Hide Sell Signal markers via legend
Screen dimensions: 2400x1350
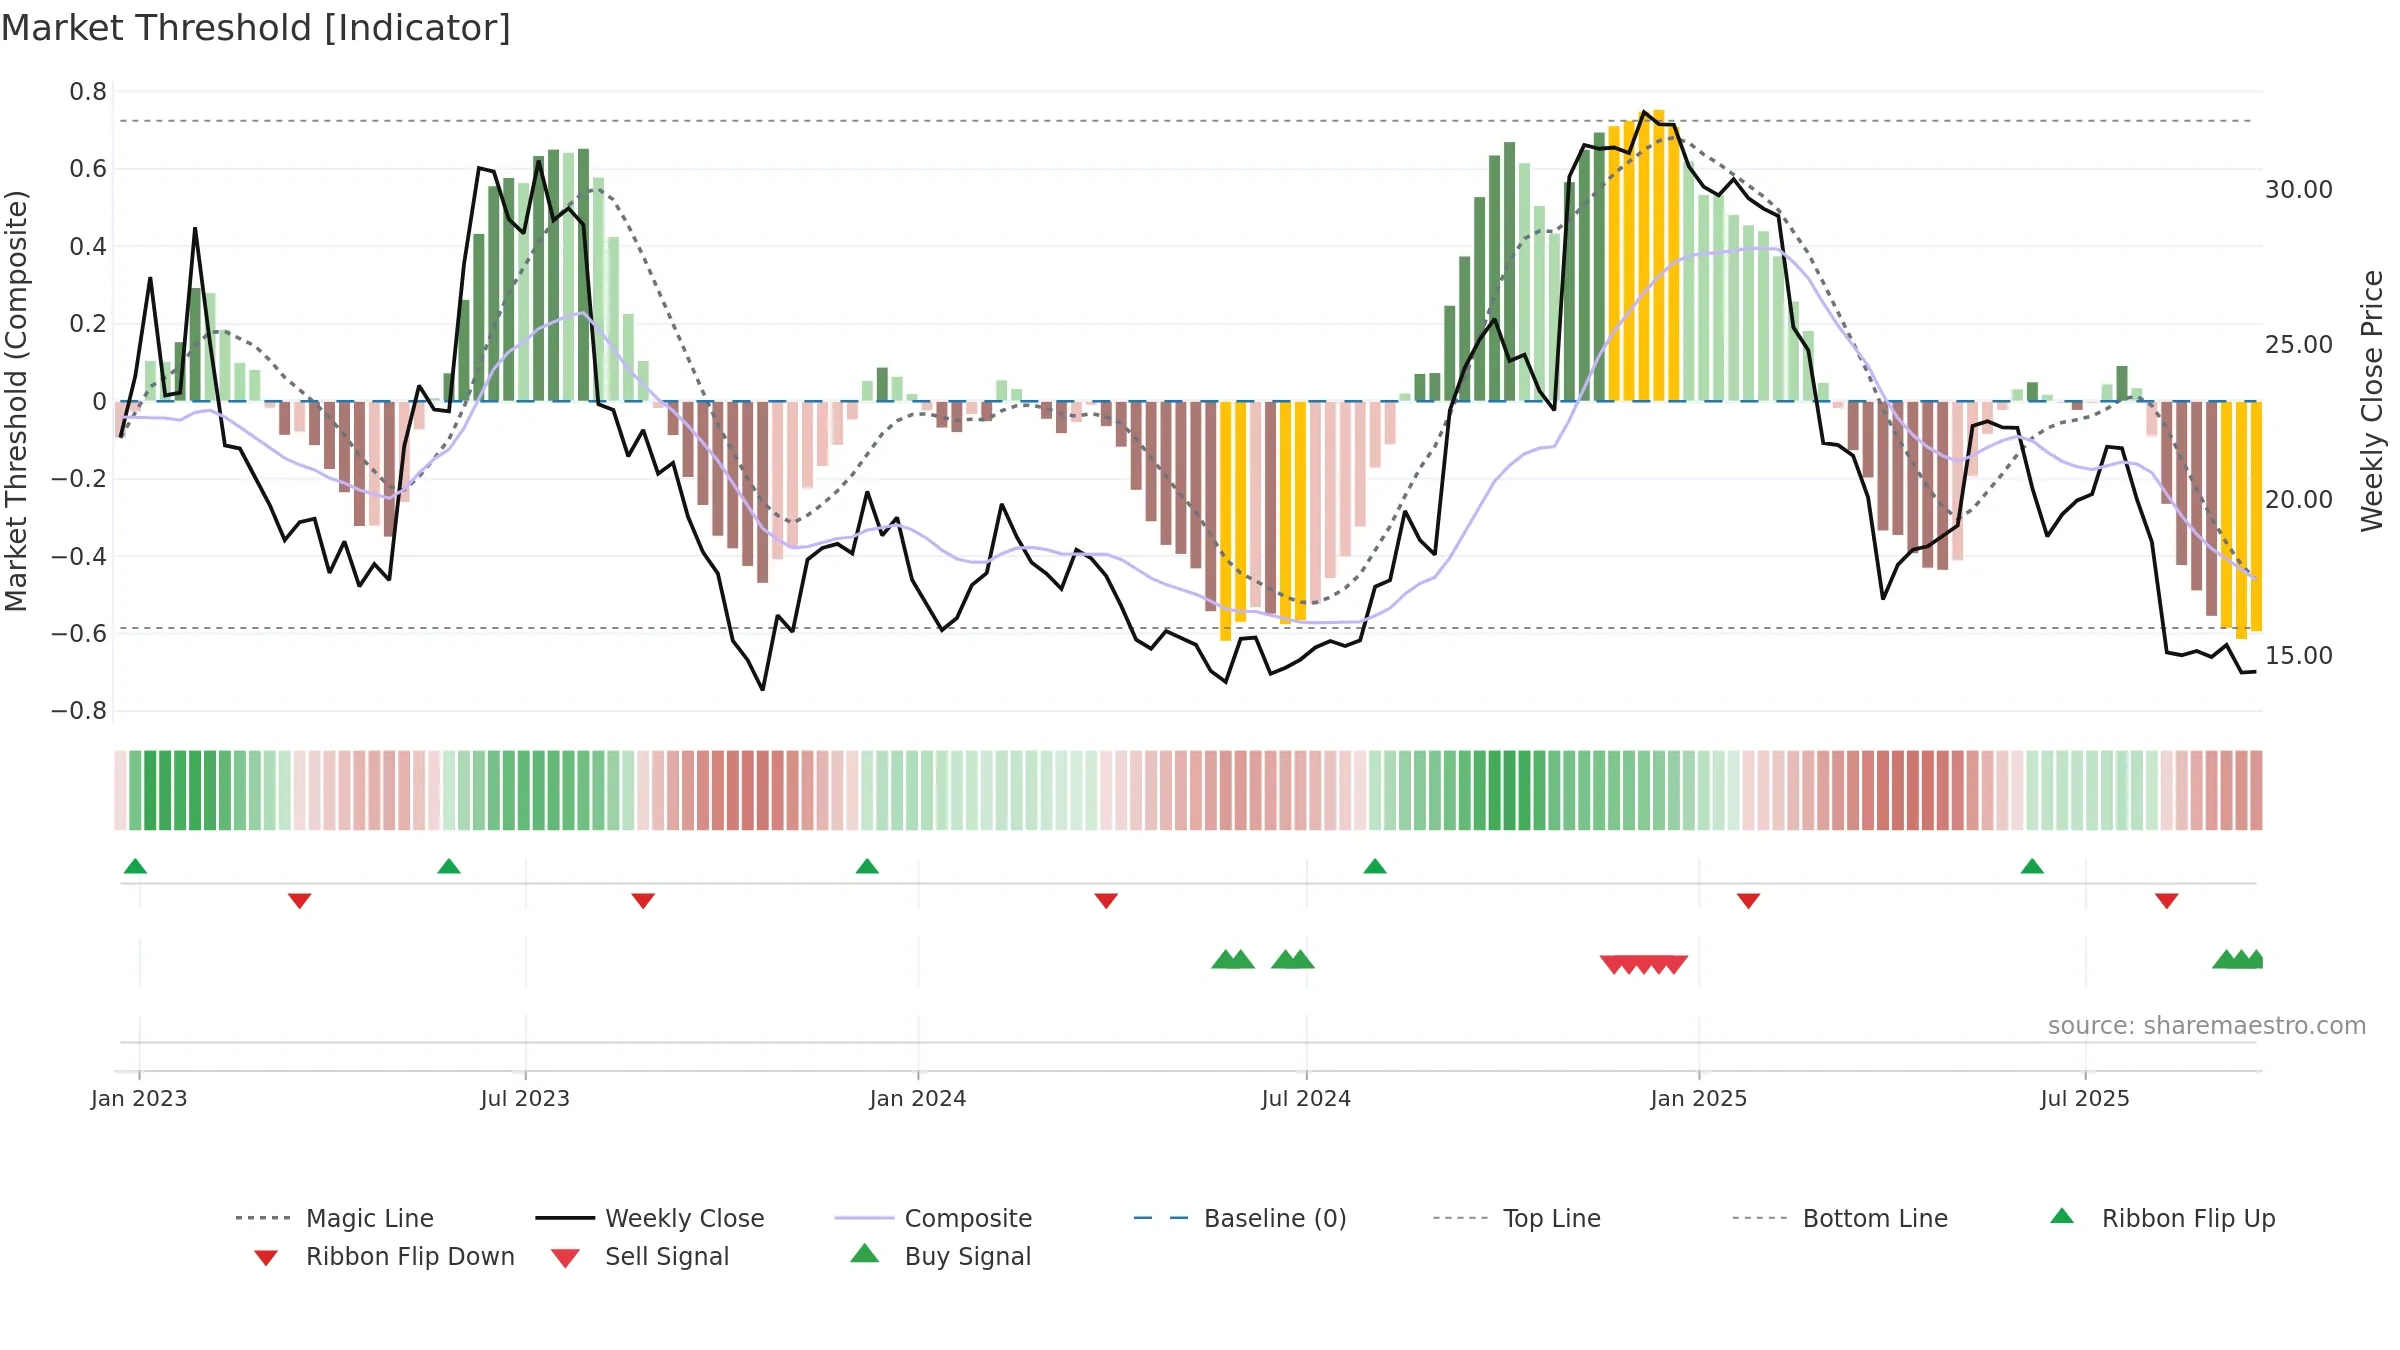(640, 1256)
